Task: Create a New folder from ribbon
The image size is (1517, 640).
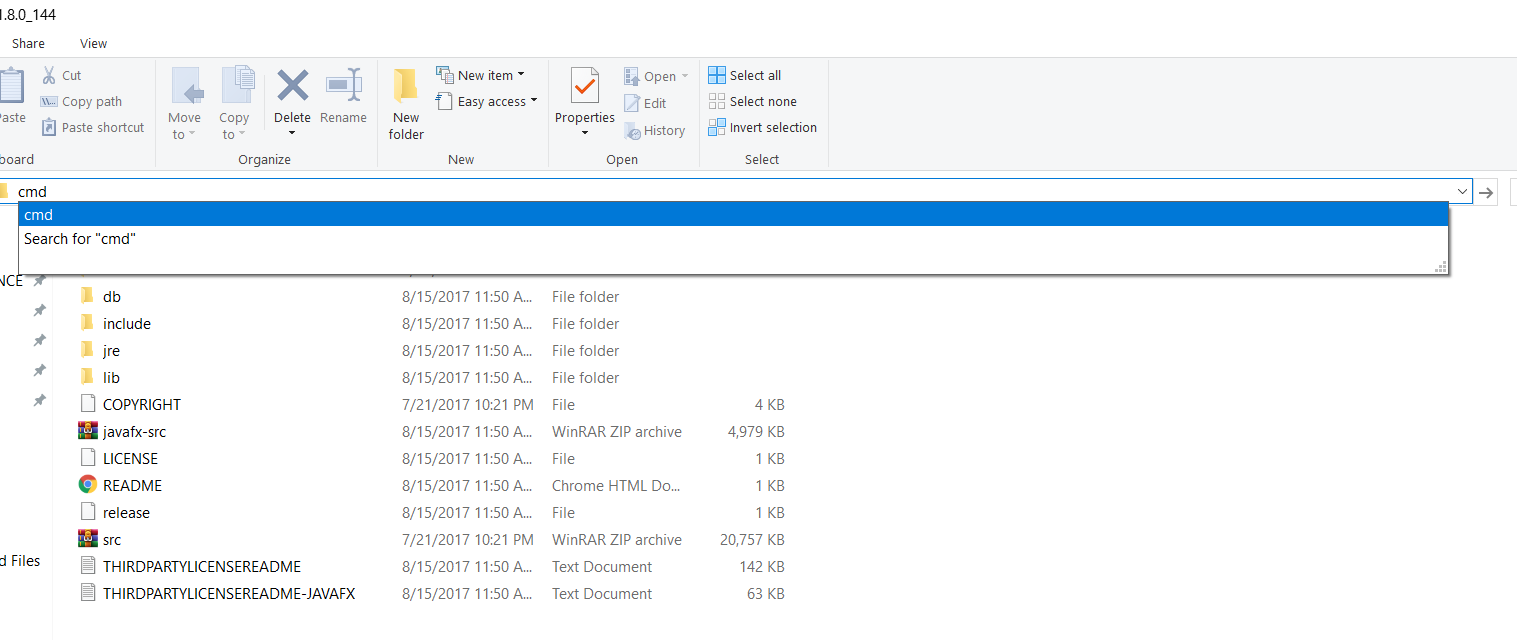Action: pyautogui.click(x=406, y=105)
